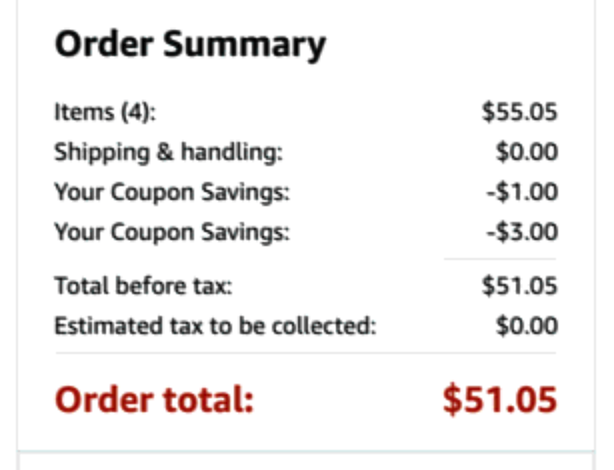The height and width of the screenshot is (470, 614).
Task: Click Estimated tax to be collected label
Action: point(215,326)
